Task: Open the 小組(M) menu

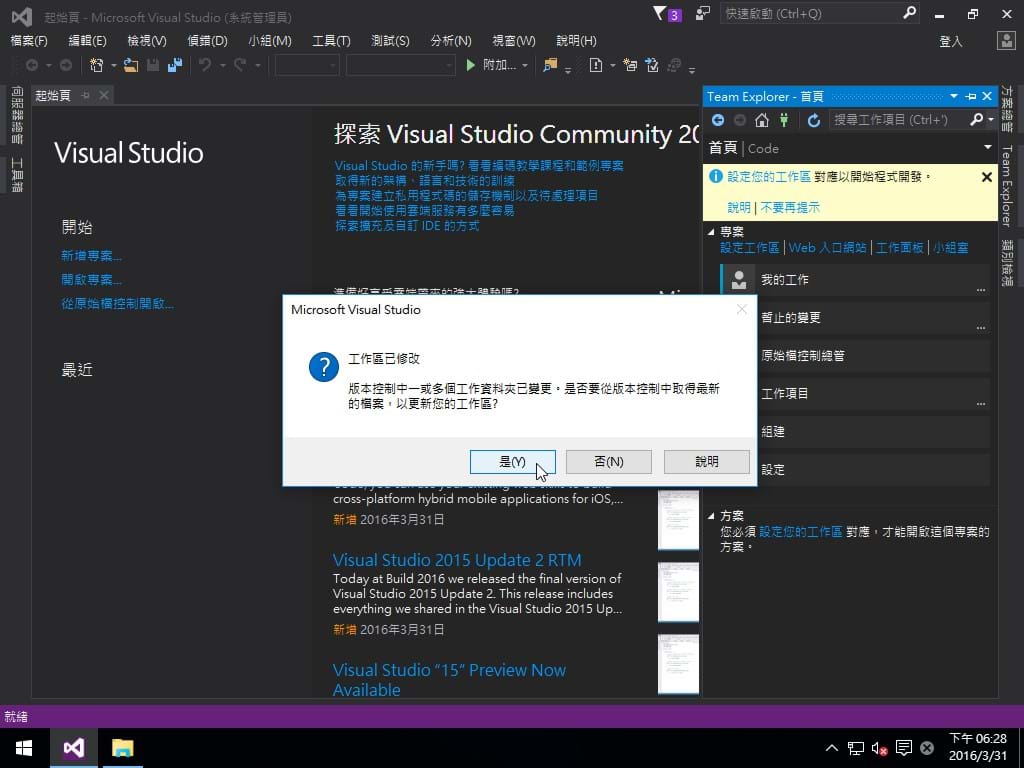Action: click(270, 40)
